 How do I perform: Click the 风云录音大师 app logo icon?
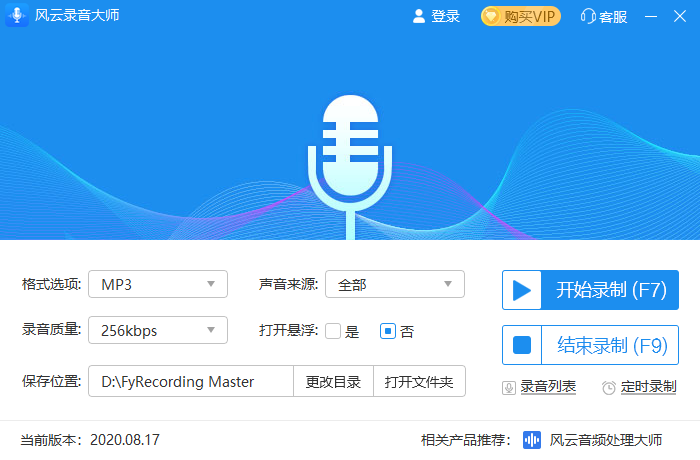(17, 16)
